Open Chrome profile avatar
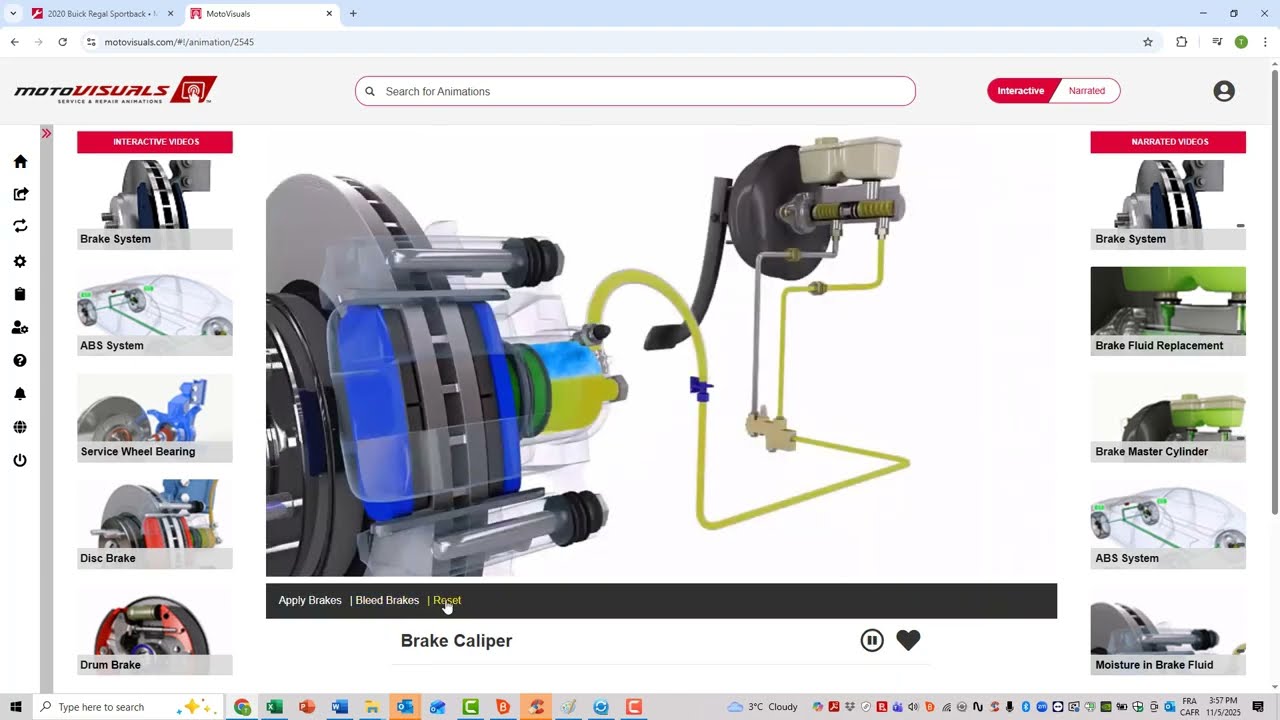Image resolution: width=1280 pixels, height=720 pixels. [x=1241, y=42]
